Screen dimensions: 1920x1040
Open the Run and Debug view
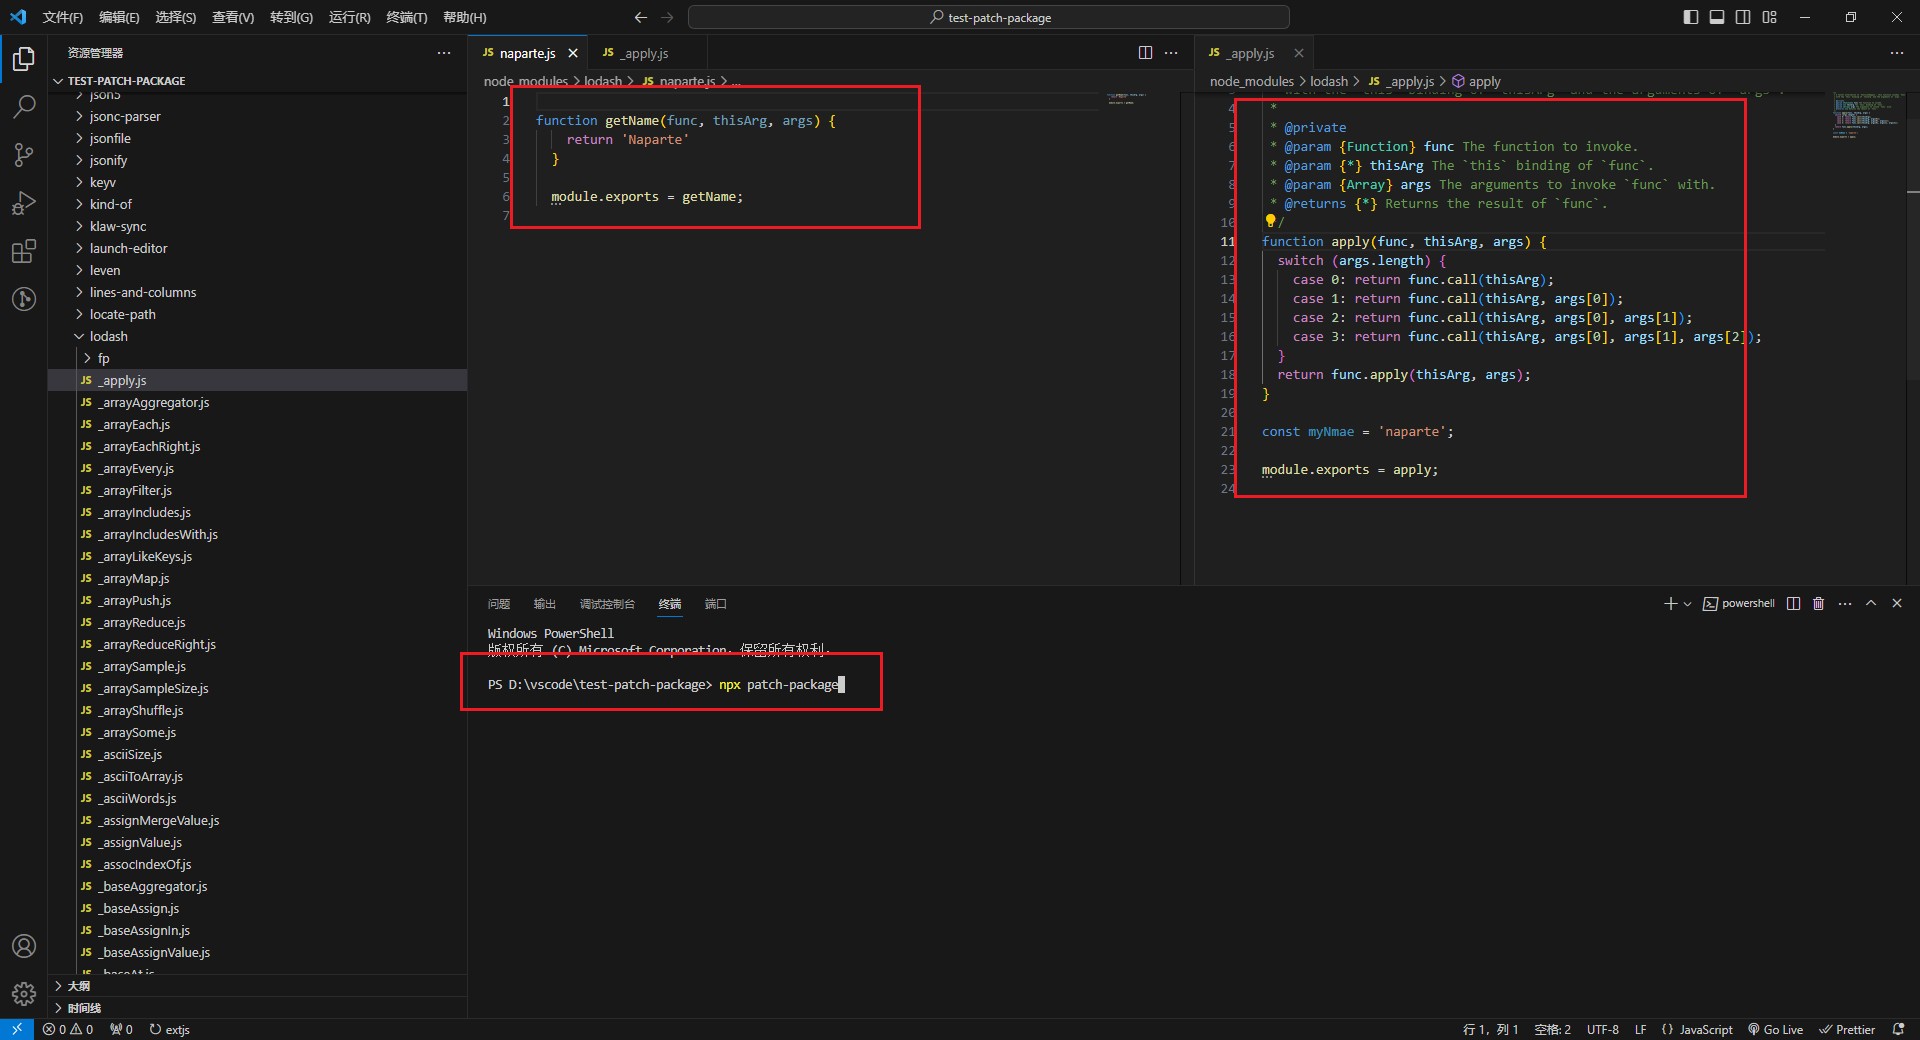24,203
